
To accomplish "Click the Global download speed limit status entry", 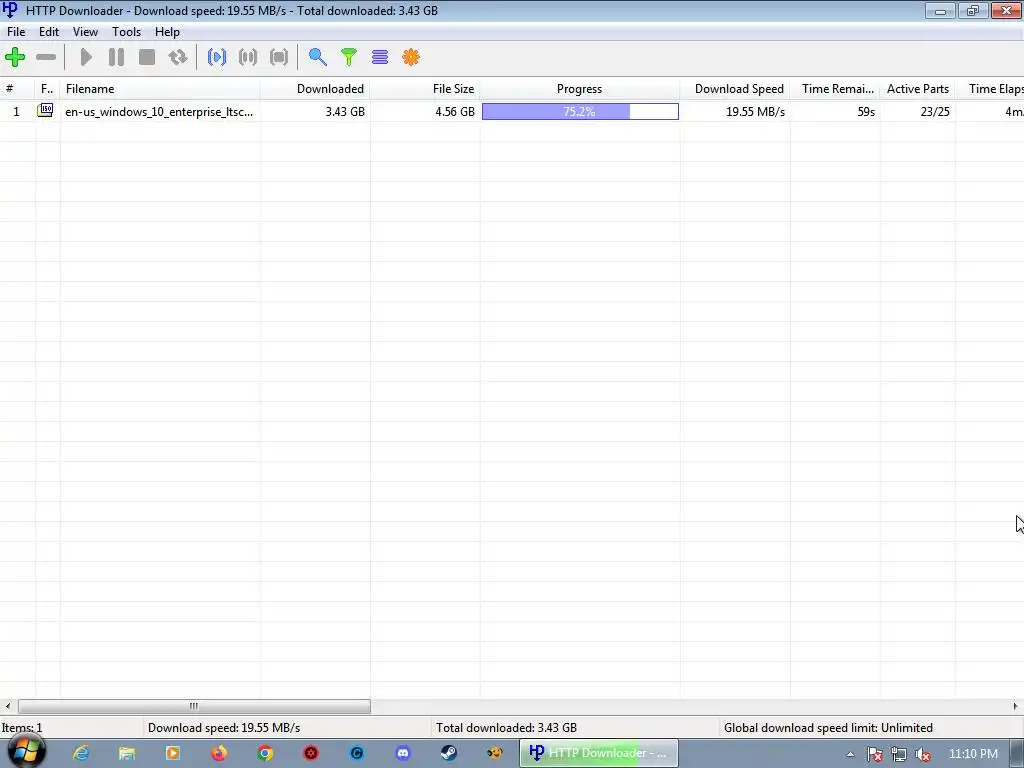I will point(828,728).
